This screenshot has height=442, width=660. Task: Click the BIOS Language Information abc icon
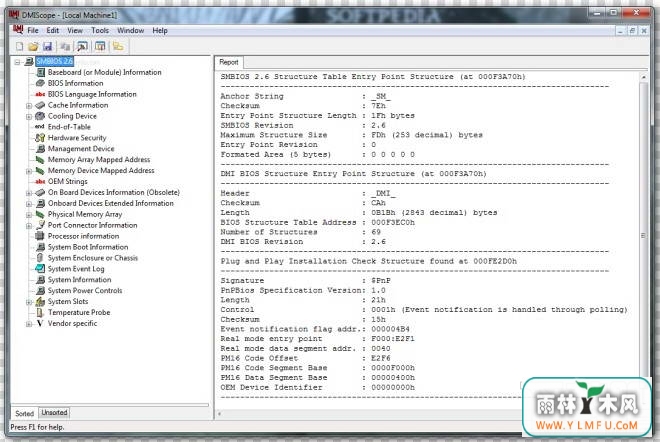(40, 94)
